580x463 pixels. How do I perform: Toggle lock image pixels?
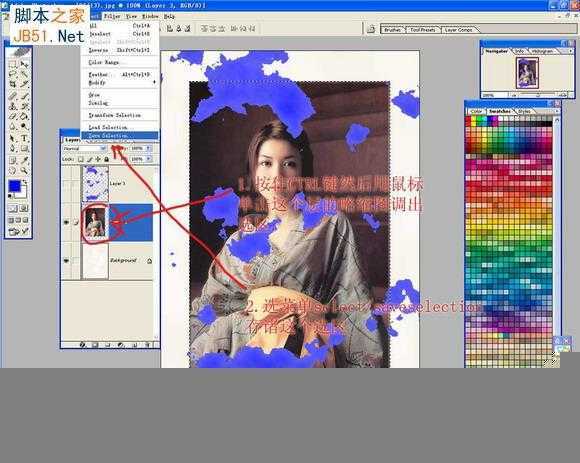(x=90, y=159)
